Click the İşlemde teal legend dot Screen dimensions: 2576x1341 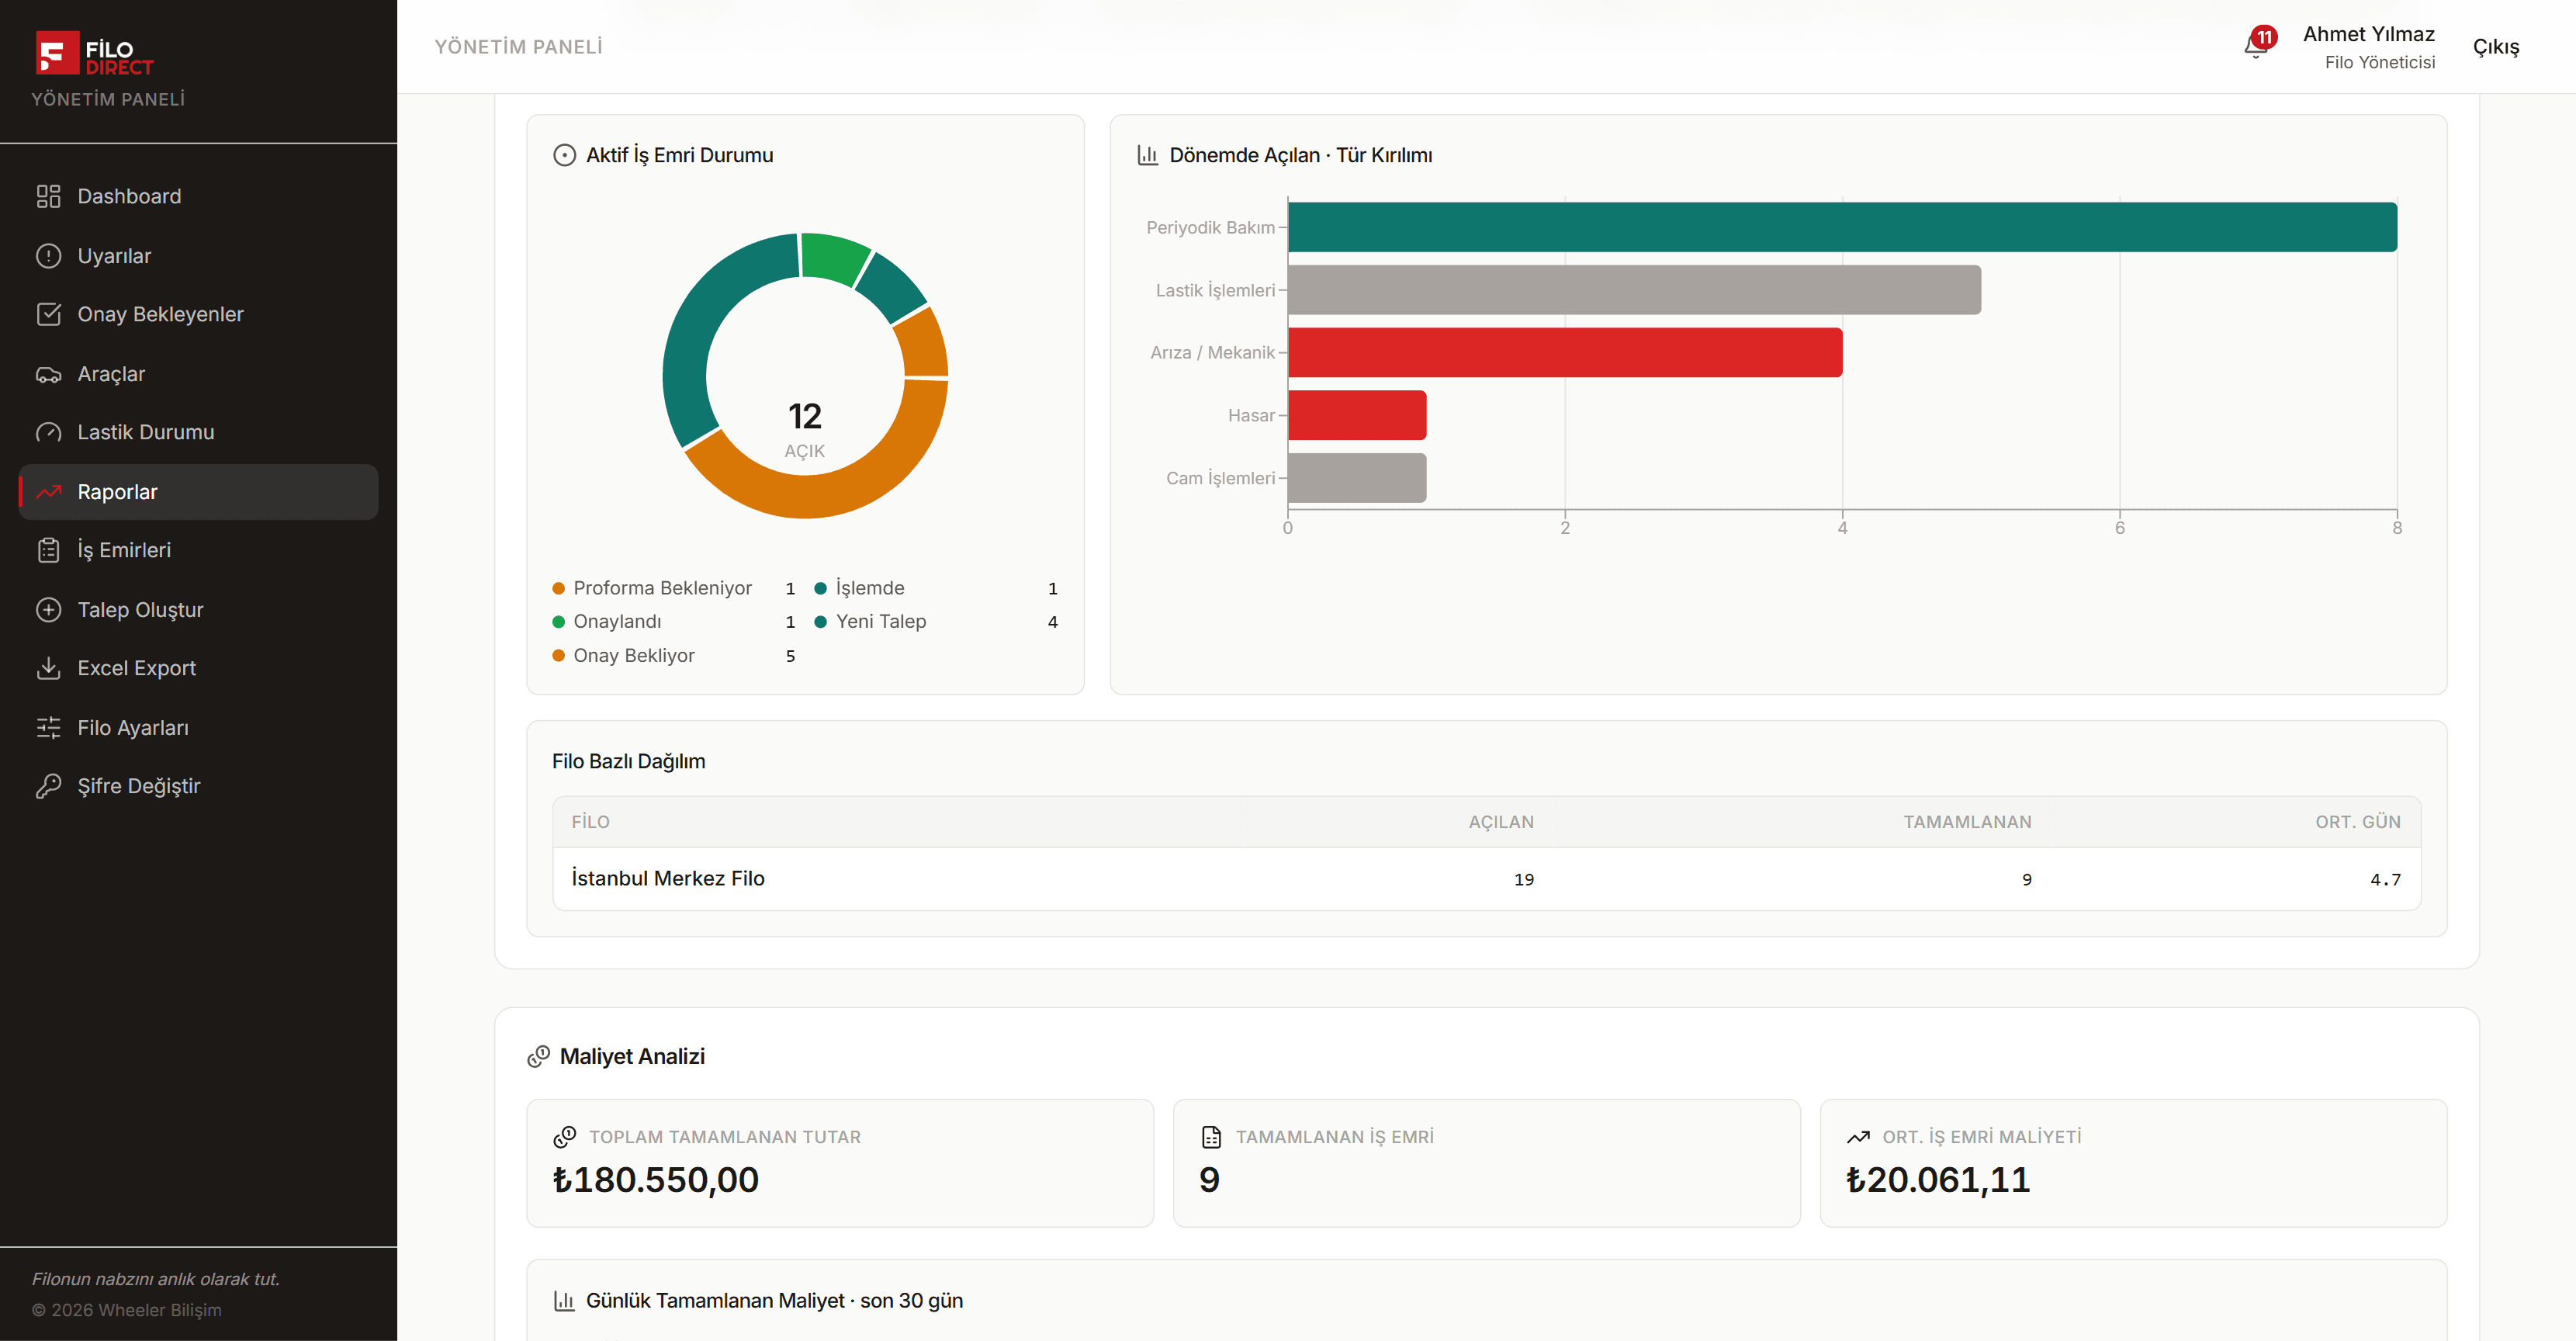point(820,588)
